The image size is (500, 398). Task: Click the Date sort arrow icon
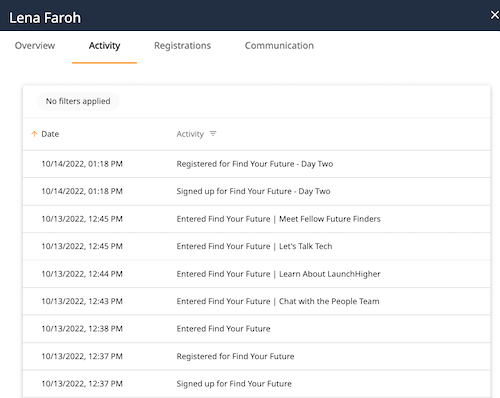(34, 134)
